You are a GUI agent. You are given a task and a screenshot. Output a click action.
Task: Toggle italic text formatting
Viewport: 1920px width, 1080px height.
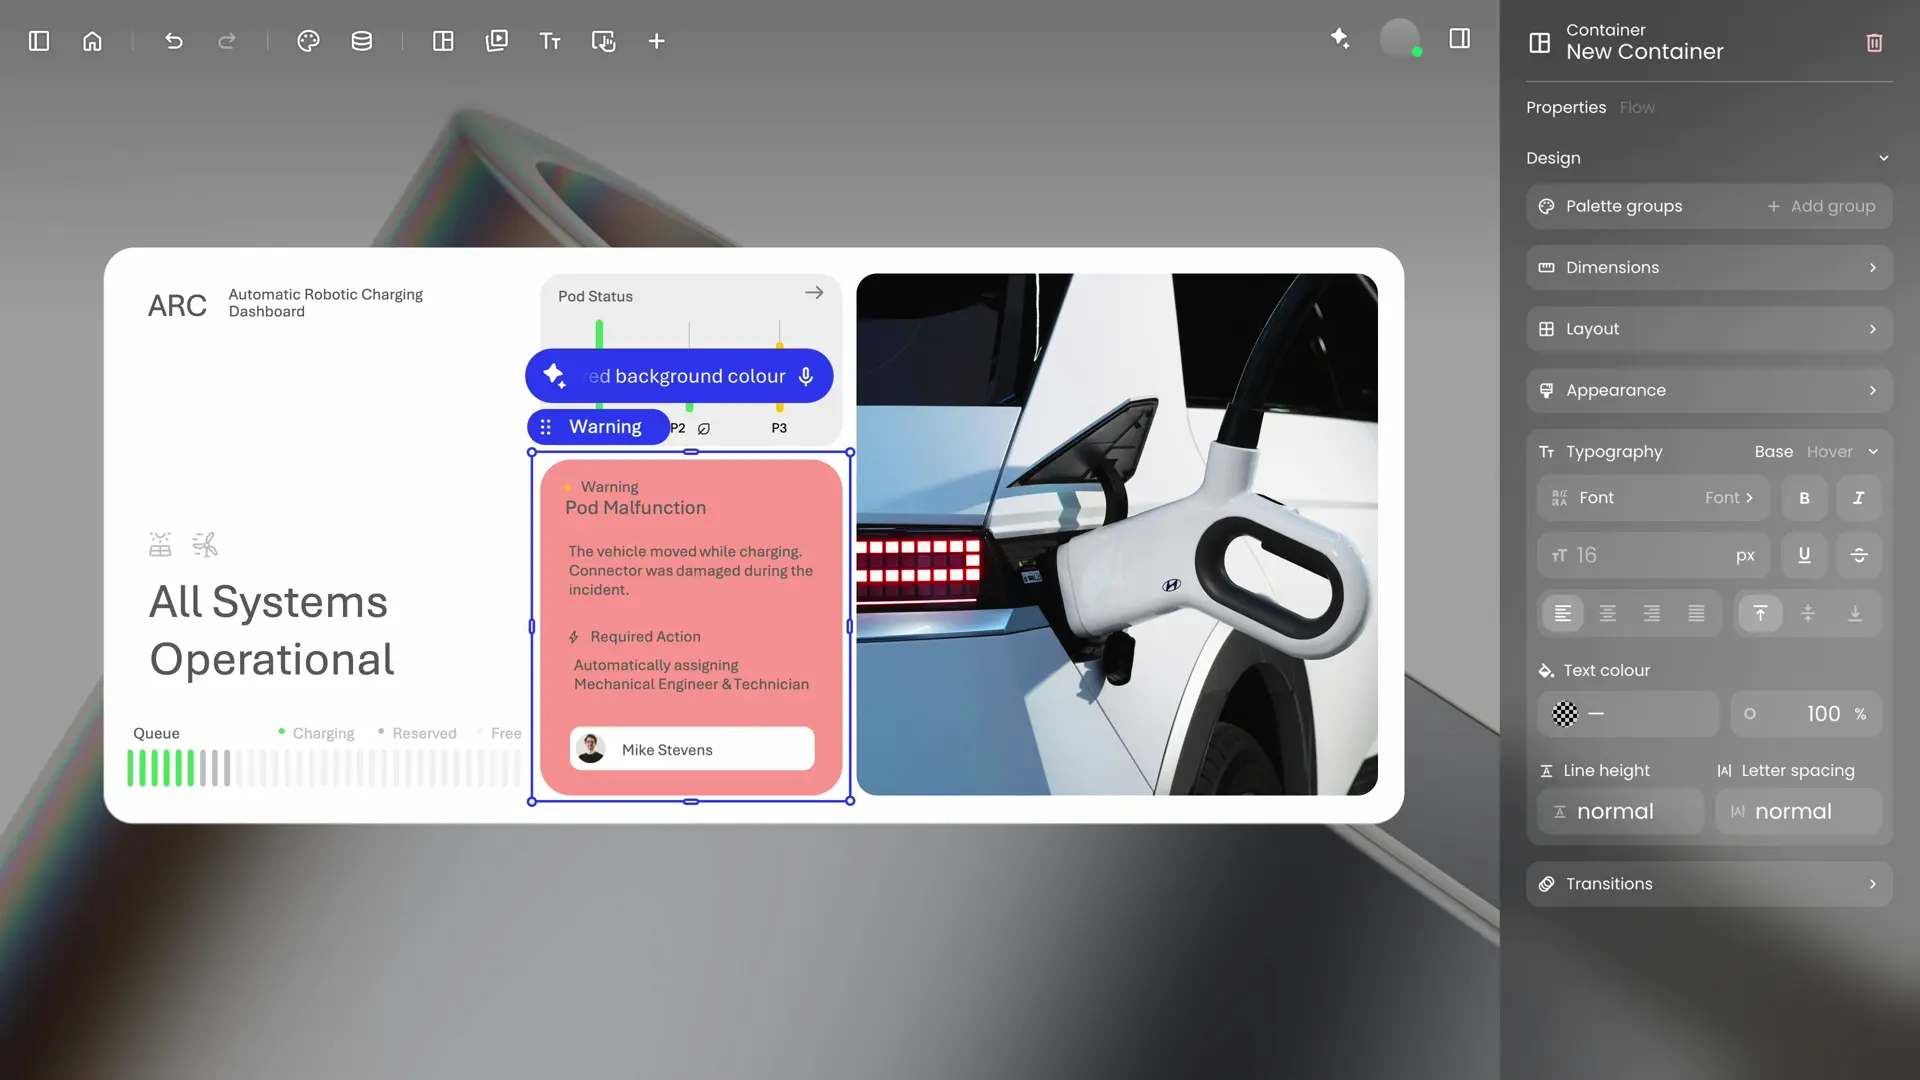1859,498
